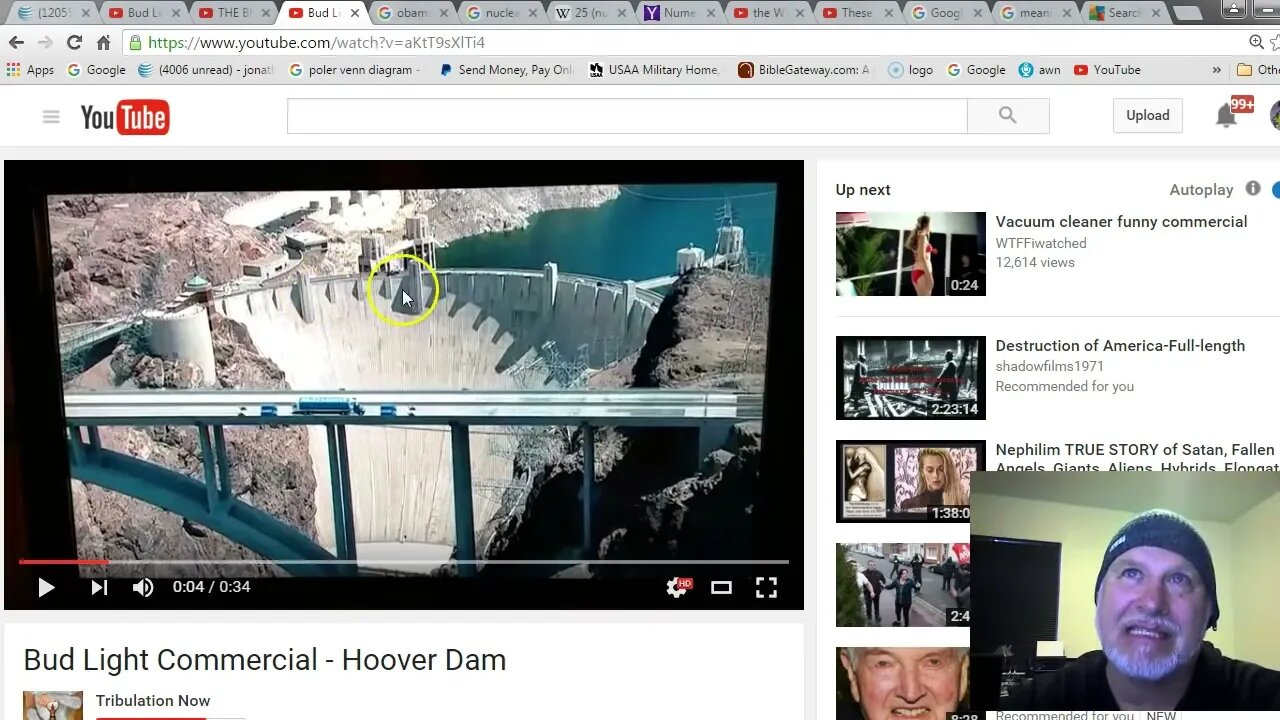Click the secure padlock icon
This screenshot has width=1280, height=720.
135,43
